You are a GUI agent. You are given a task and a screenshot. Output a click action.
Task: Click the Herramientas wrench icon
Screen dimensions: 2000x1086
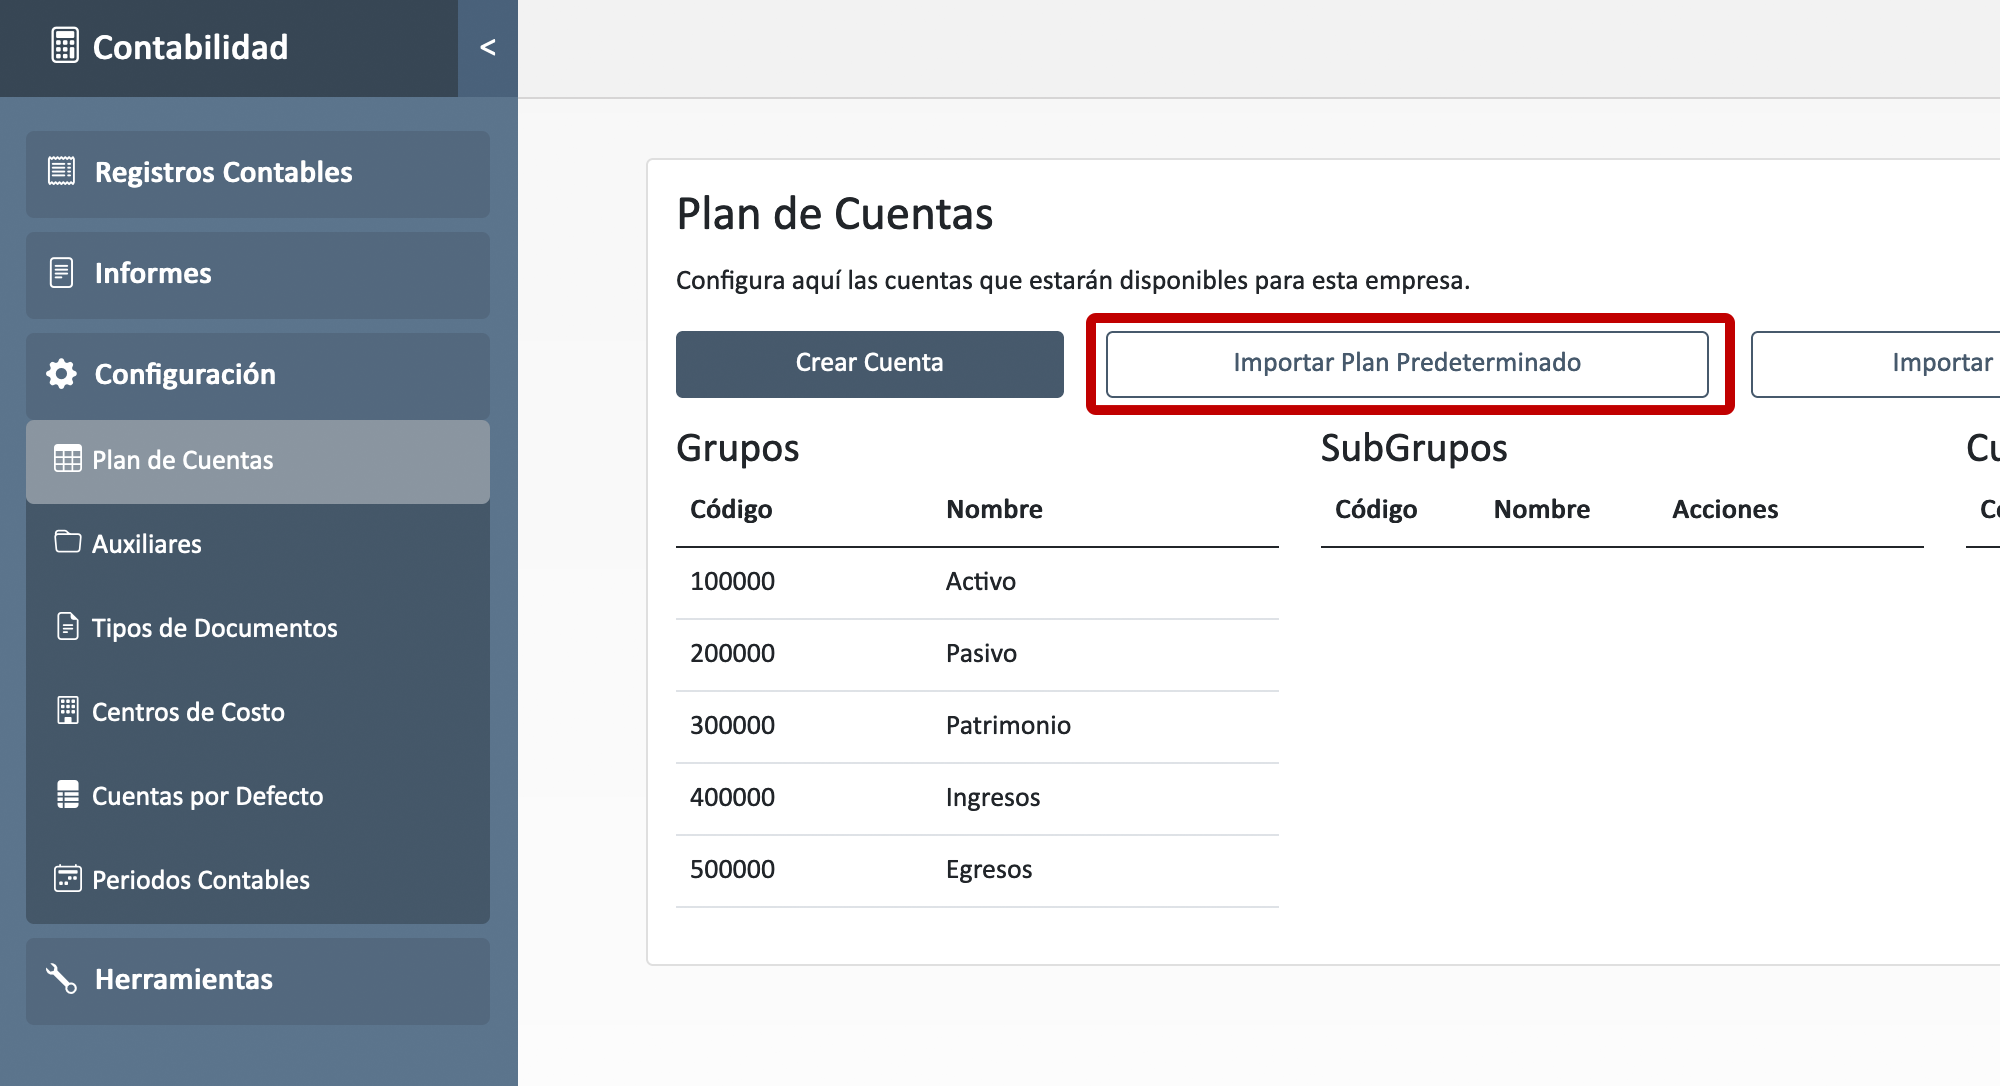coord(61,978)
